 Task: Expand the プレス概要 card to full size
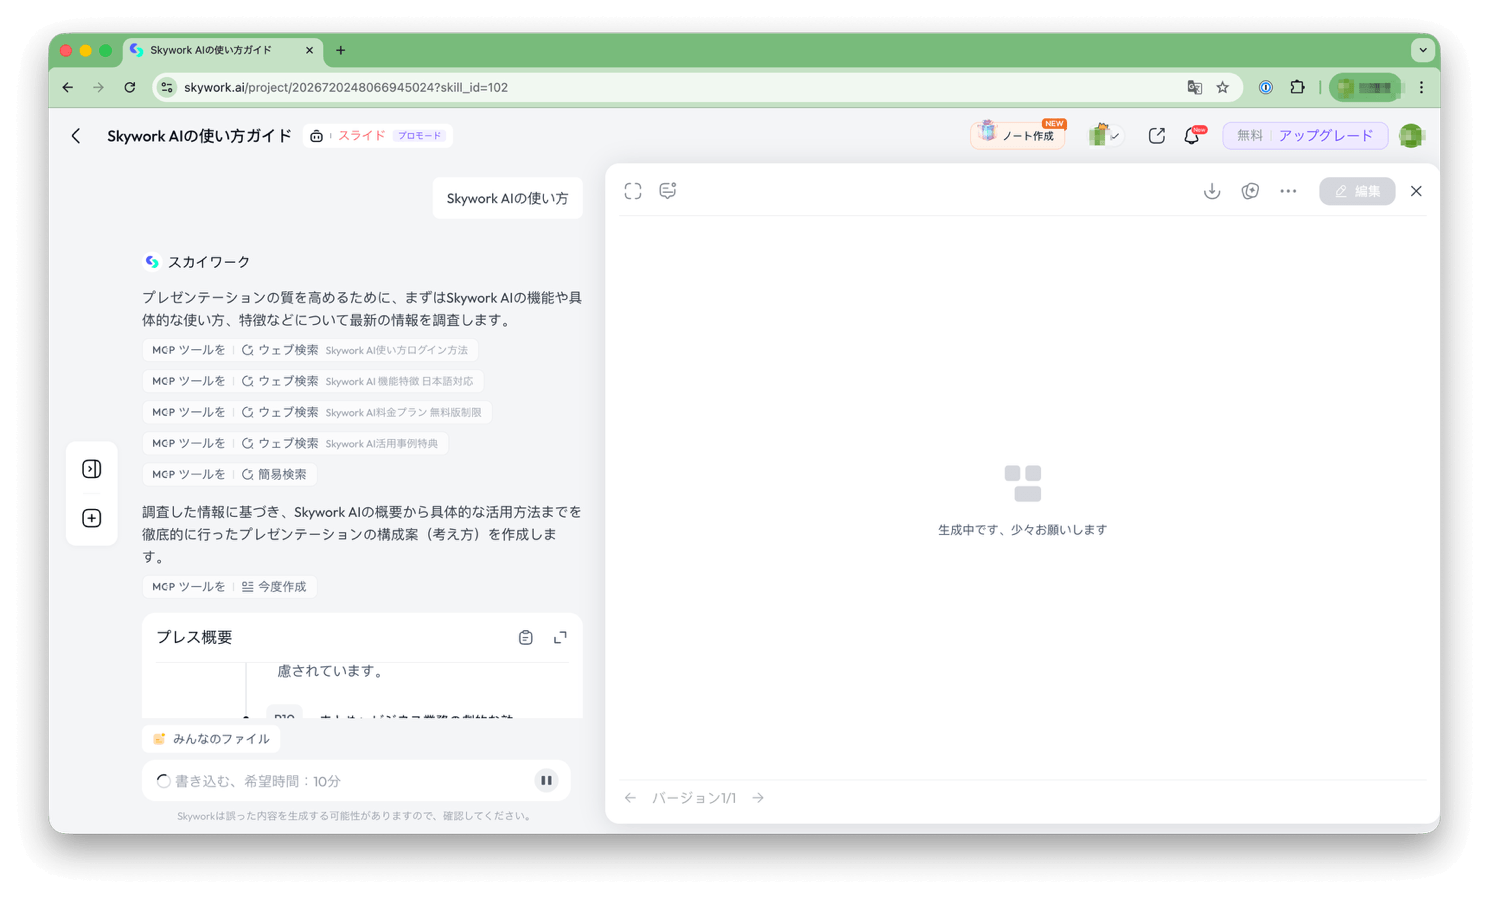[560, 638]
